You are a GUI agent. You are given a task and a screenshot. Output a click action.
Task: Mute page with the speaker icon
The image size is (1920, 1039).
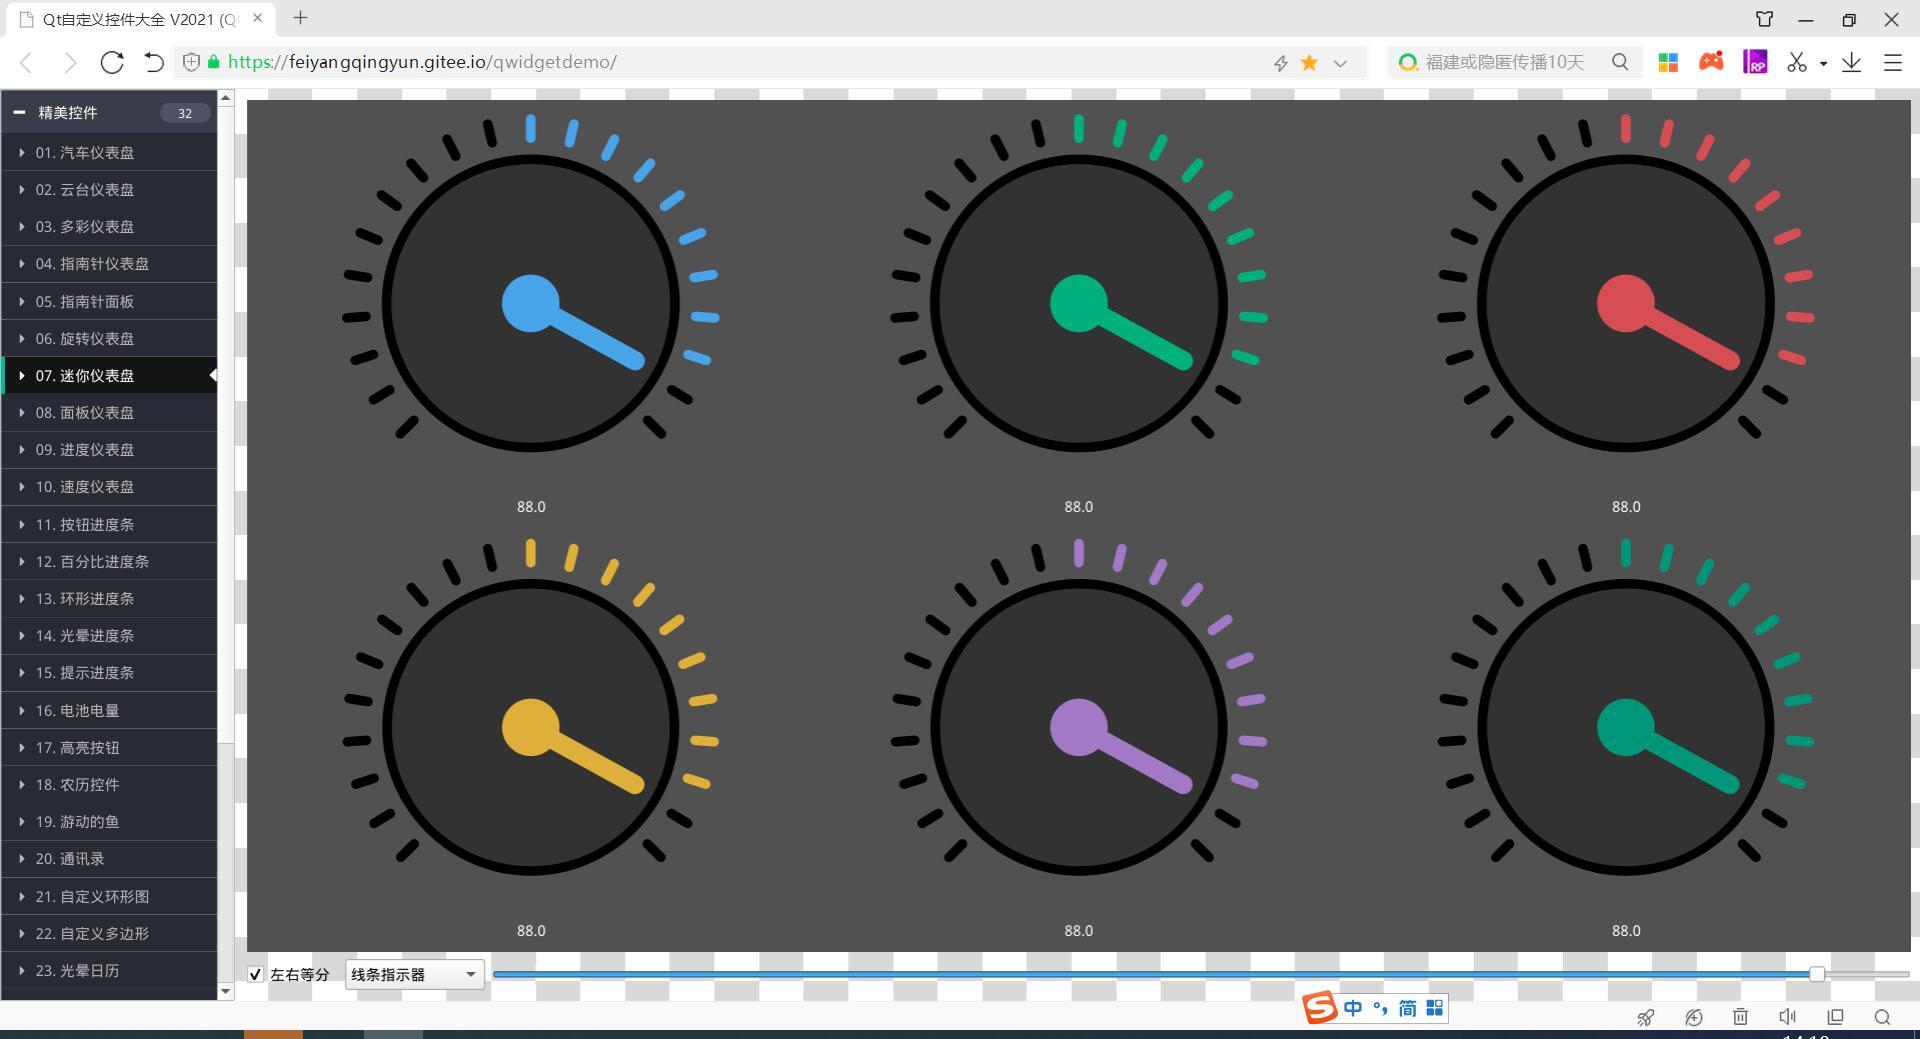point(1788,1017)
